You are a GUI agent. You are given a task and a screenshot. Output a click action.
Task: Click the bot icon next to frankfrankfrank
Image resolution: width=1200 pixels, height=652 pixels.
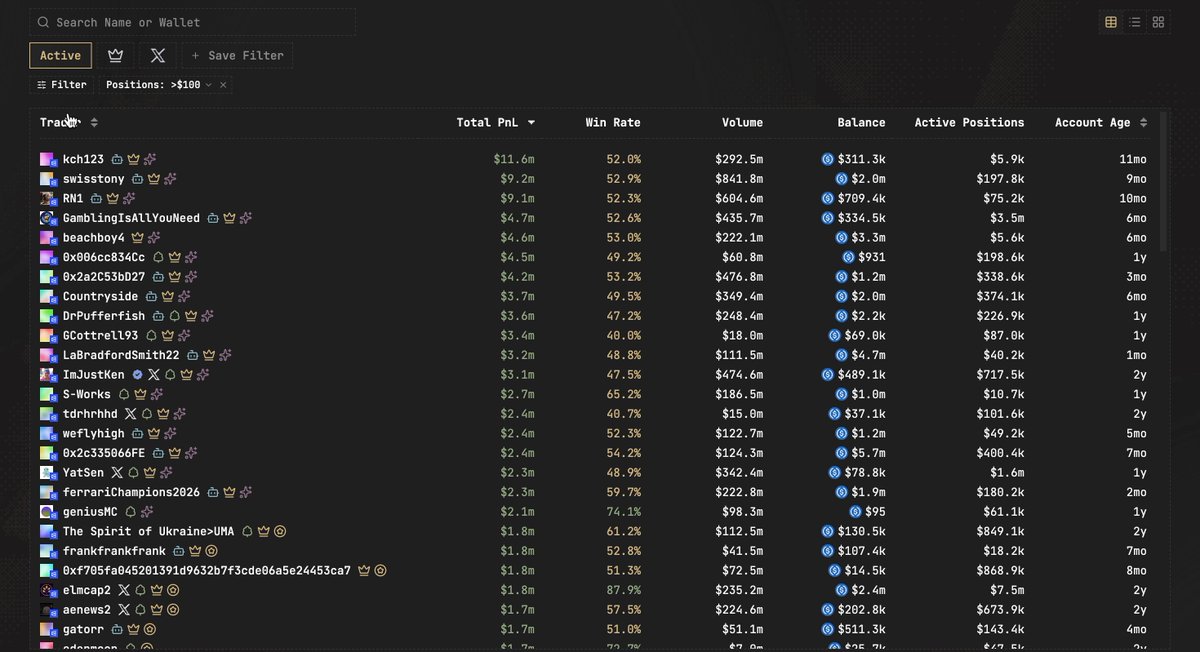coord(178,551)
